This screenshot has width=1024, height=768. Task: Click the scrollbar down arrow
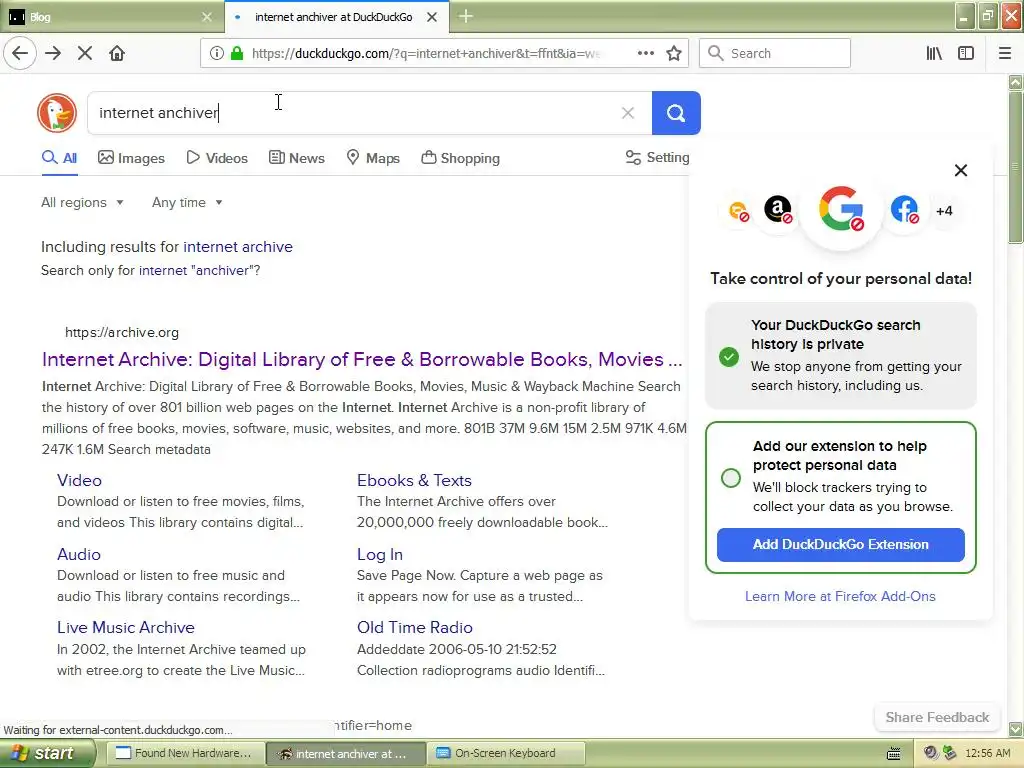click(1016, 729)
